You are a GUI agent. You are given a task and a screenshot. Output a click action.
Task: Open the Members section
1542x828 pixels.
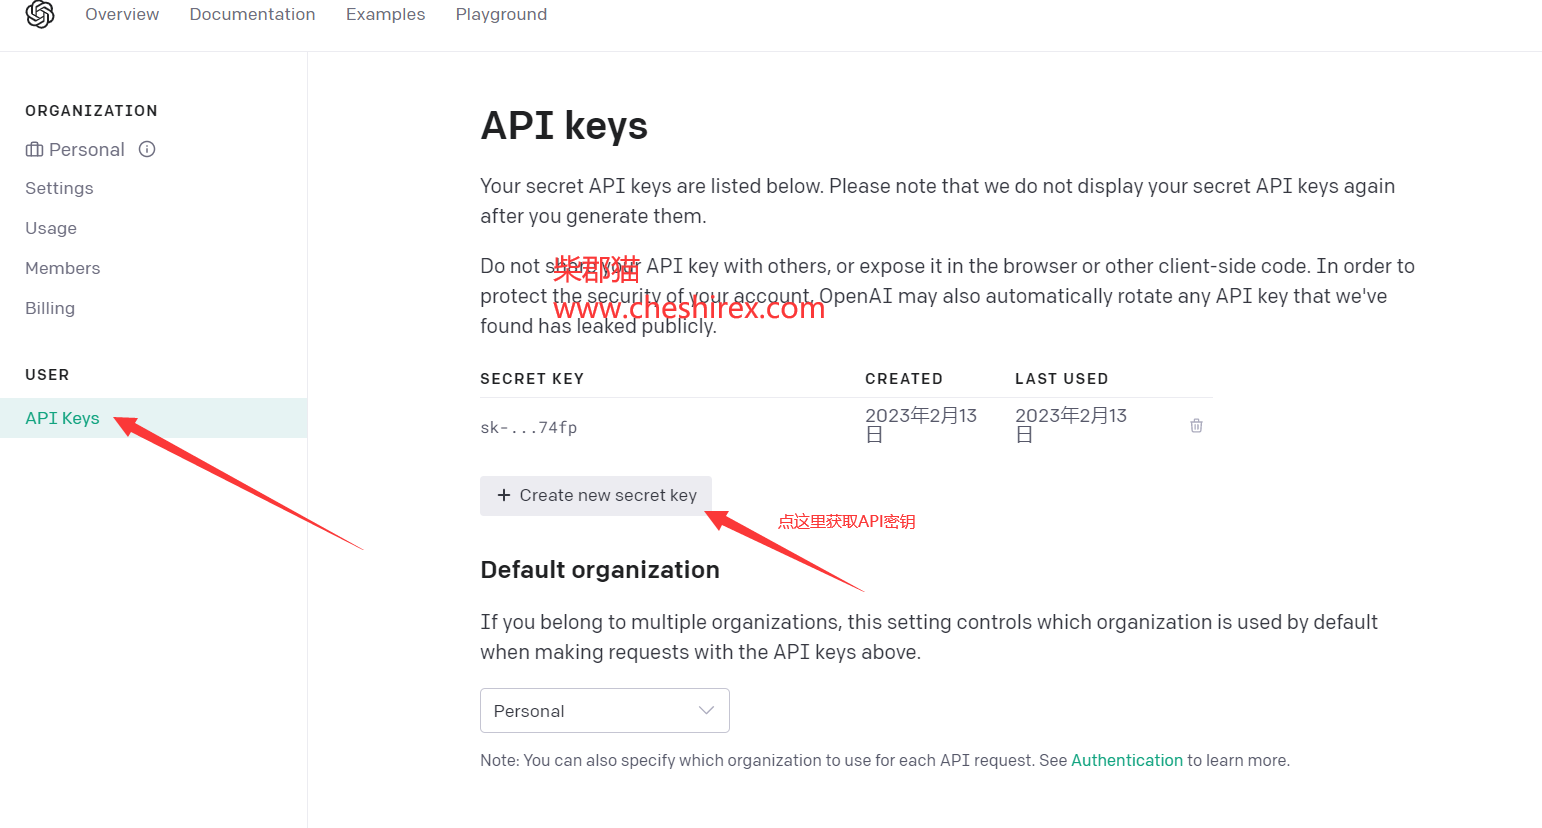pos(63,268)
